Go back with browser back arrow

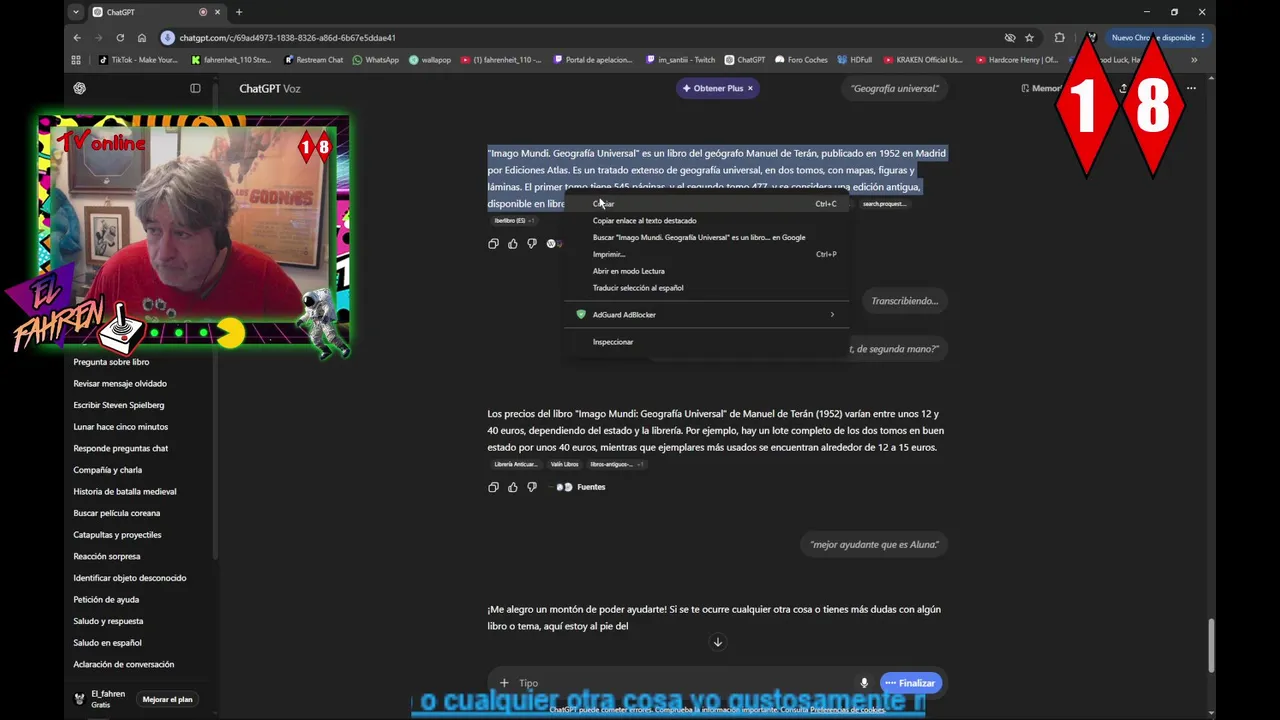(x=77, y=38)
